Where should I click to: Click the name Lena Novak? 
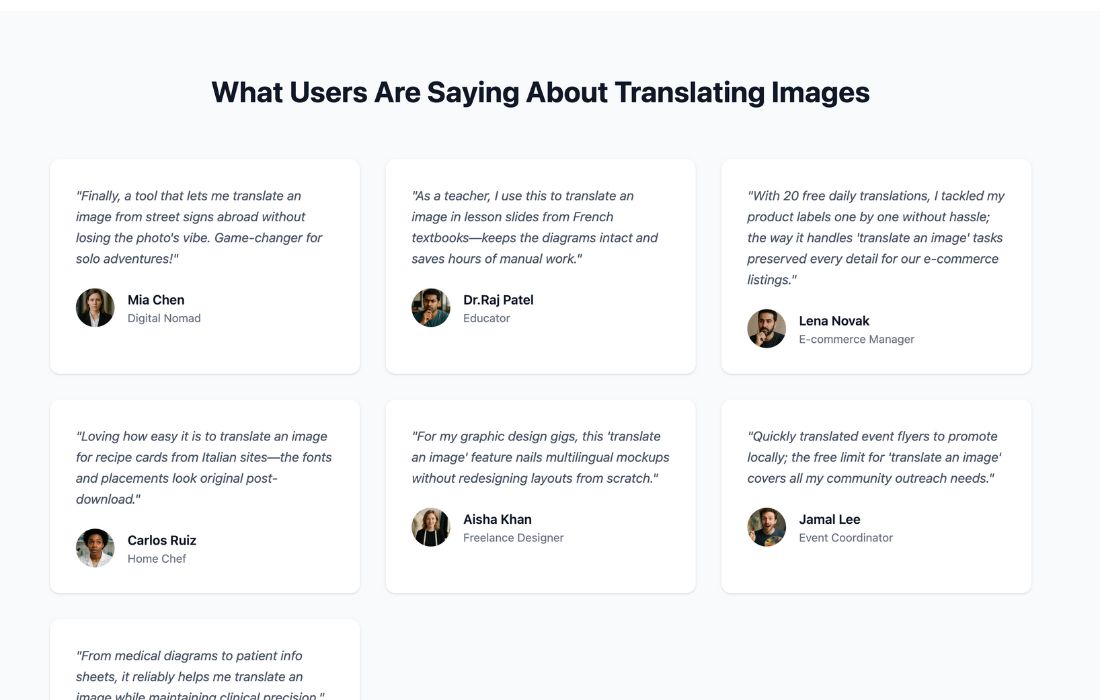[x=834, y=321]
